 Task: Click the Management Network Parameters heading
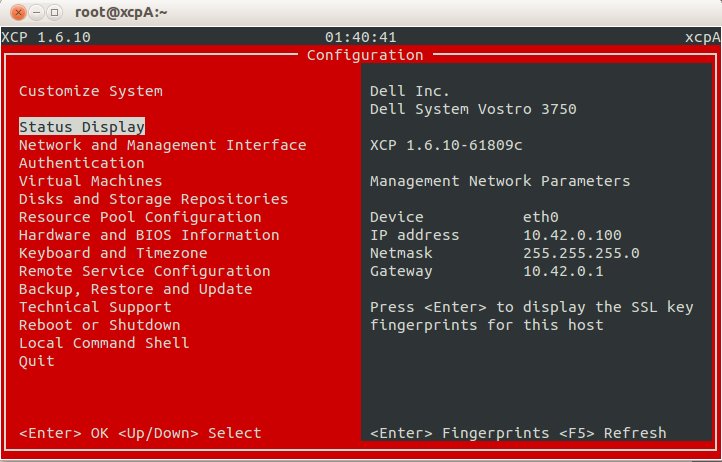click(500, 181)
